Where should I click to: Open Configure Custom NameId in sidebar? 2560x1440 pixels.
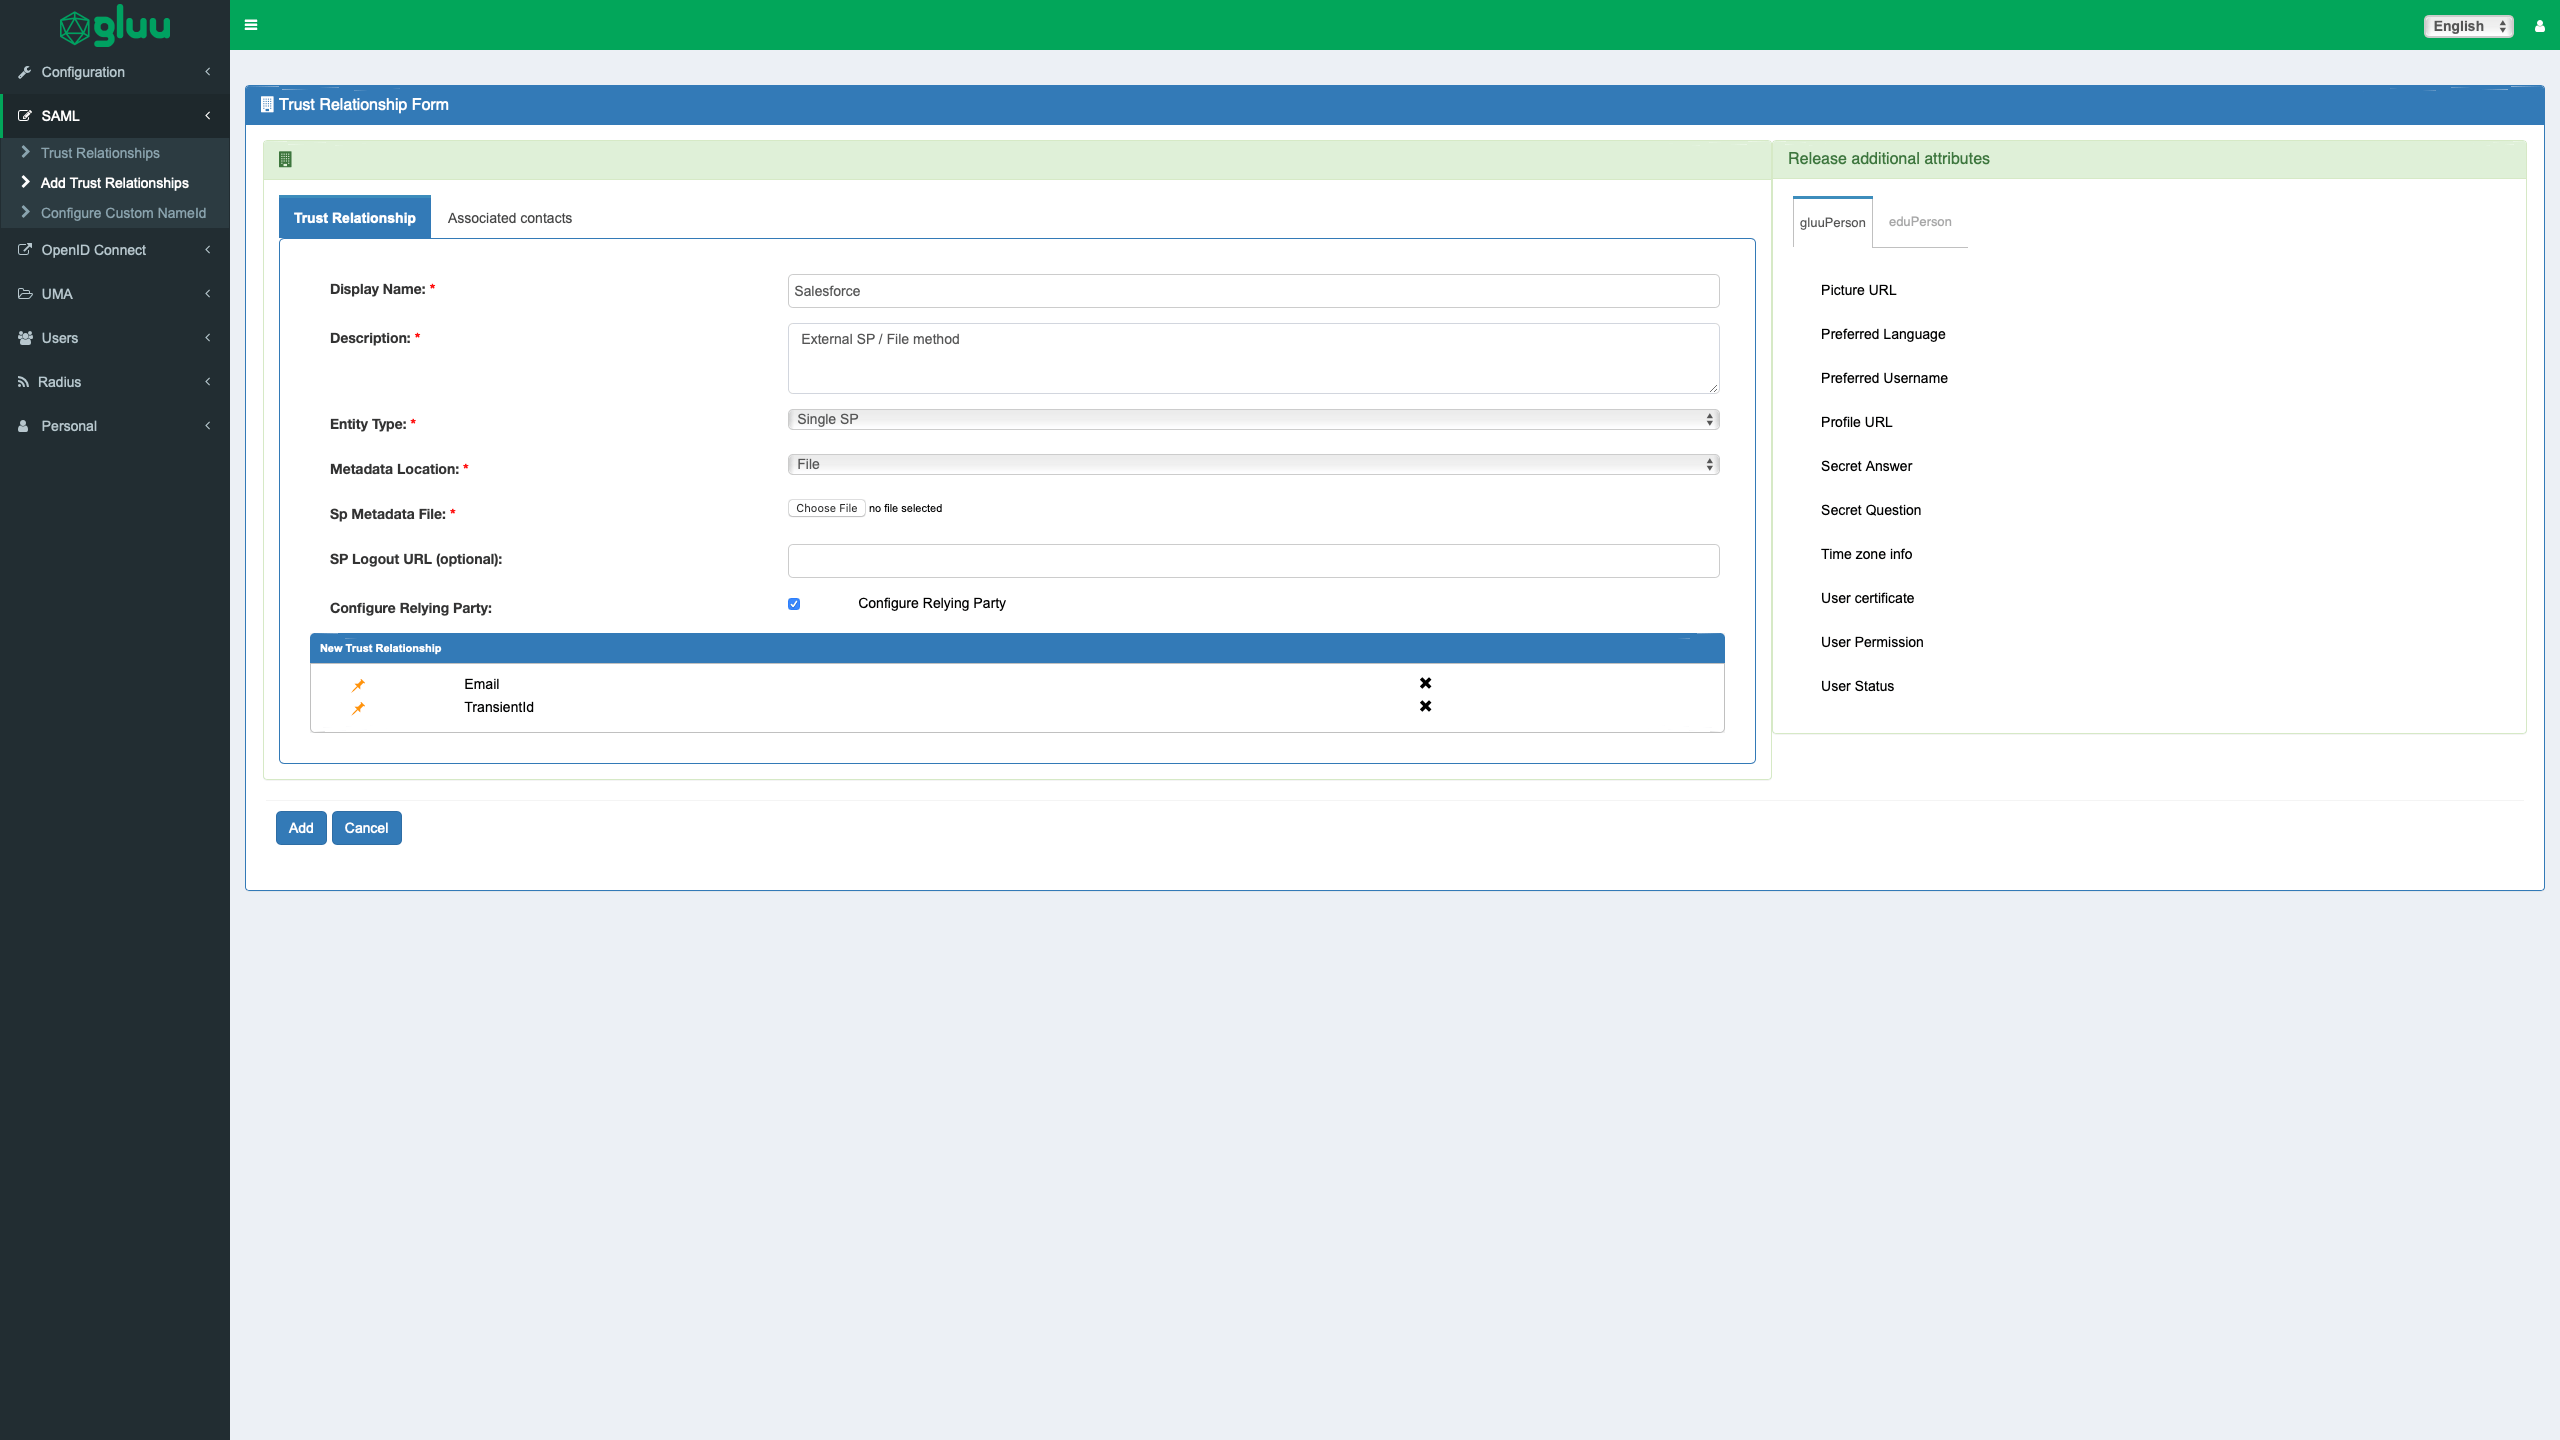123,213
